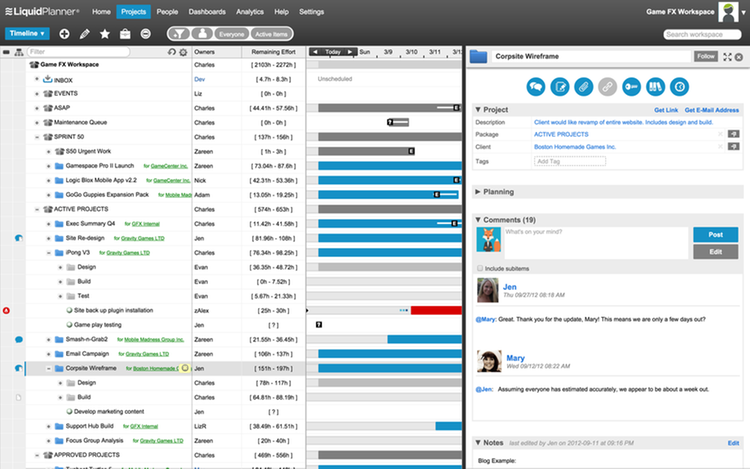Click the Maintenance Queue schedule bar

click(x=398, y=122)
